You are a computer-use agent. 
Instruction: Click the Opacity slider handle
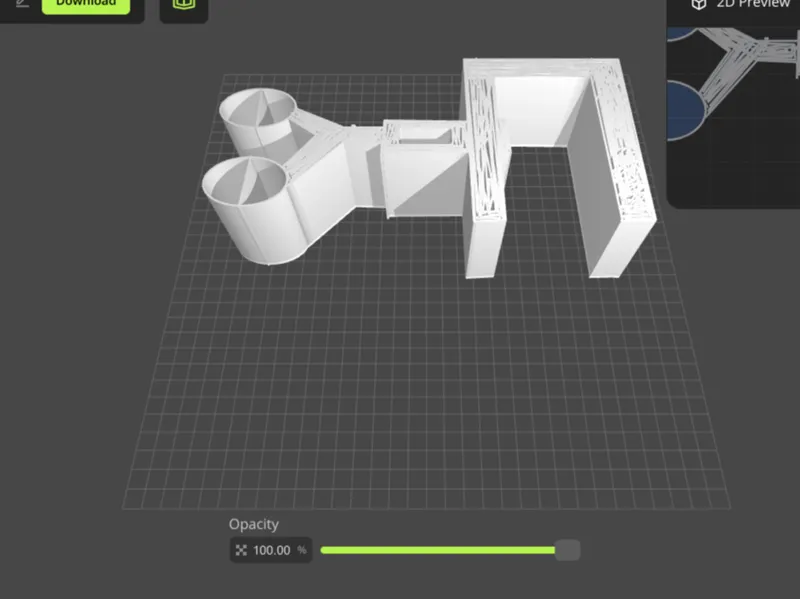coord(567,550)
